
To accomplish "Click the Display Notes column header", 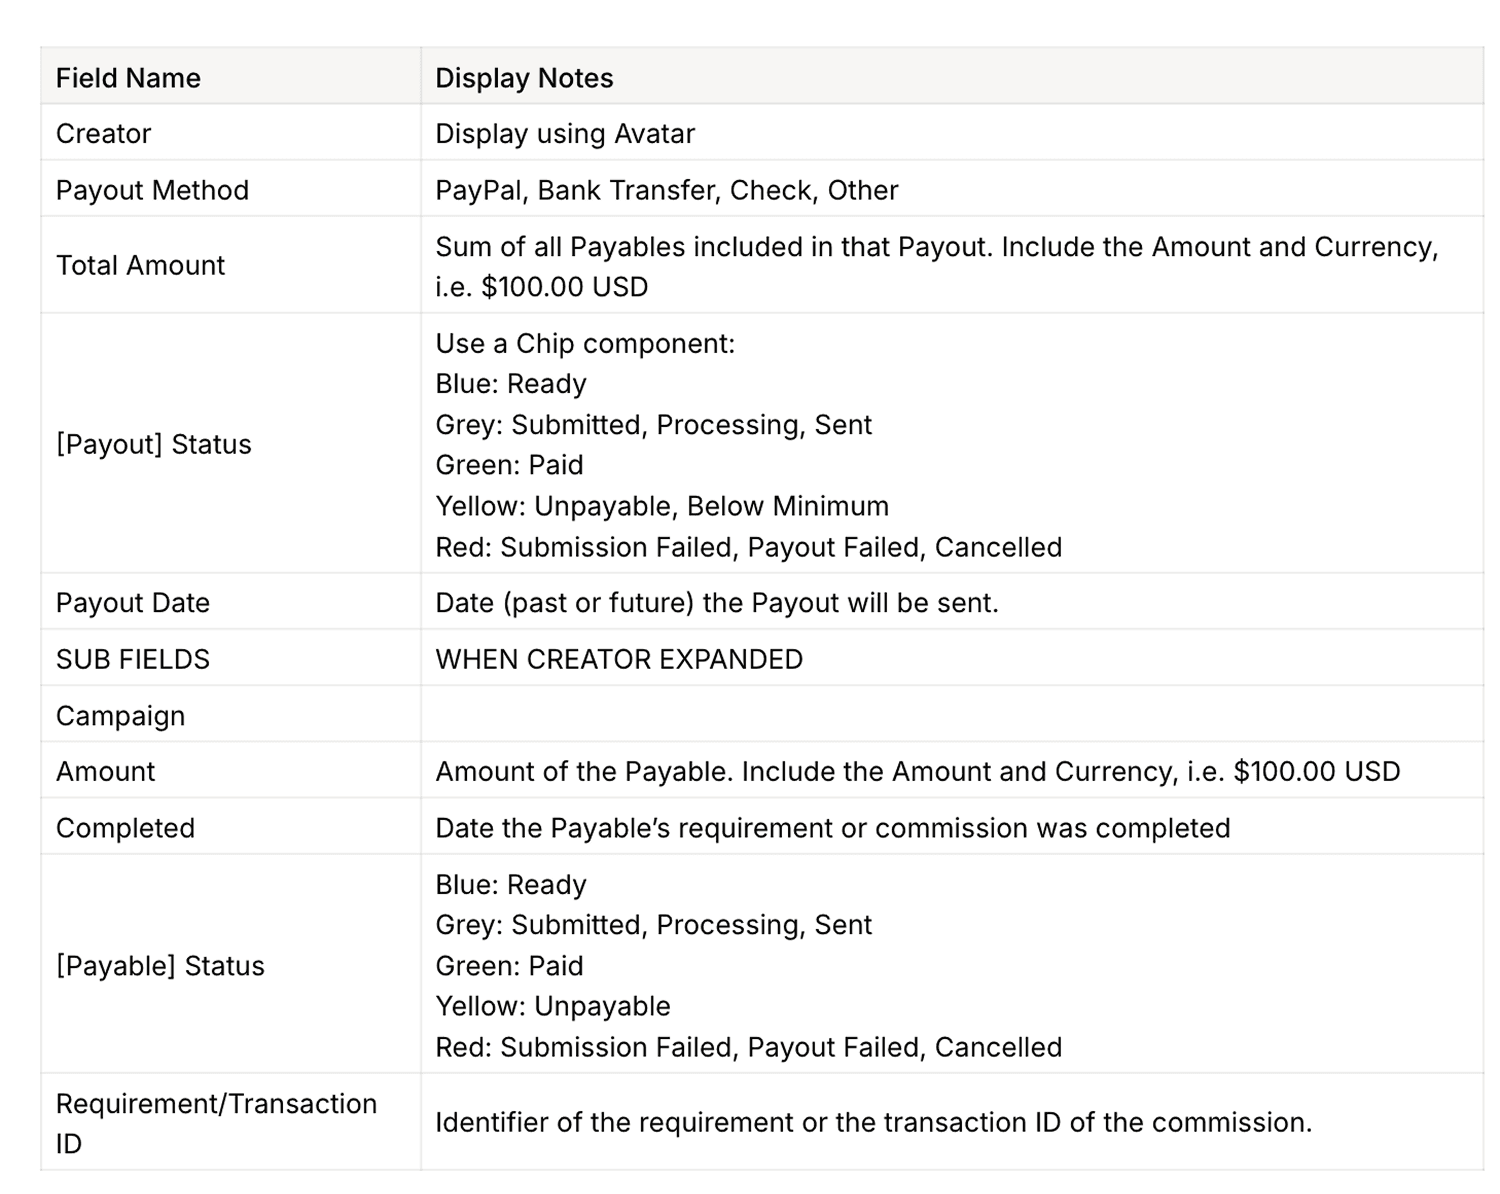I will pos(524,78).
